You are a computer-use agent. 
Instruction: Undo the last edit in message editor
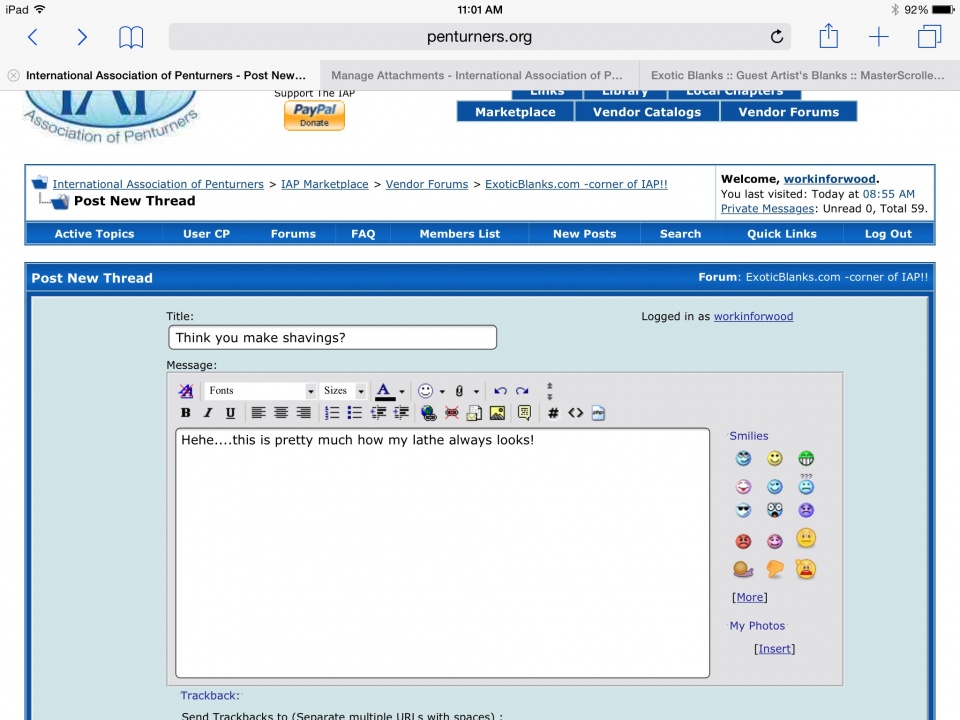coord(500,391)
